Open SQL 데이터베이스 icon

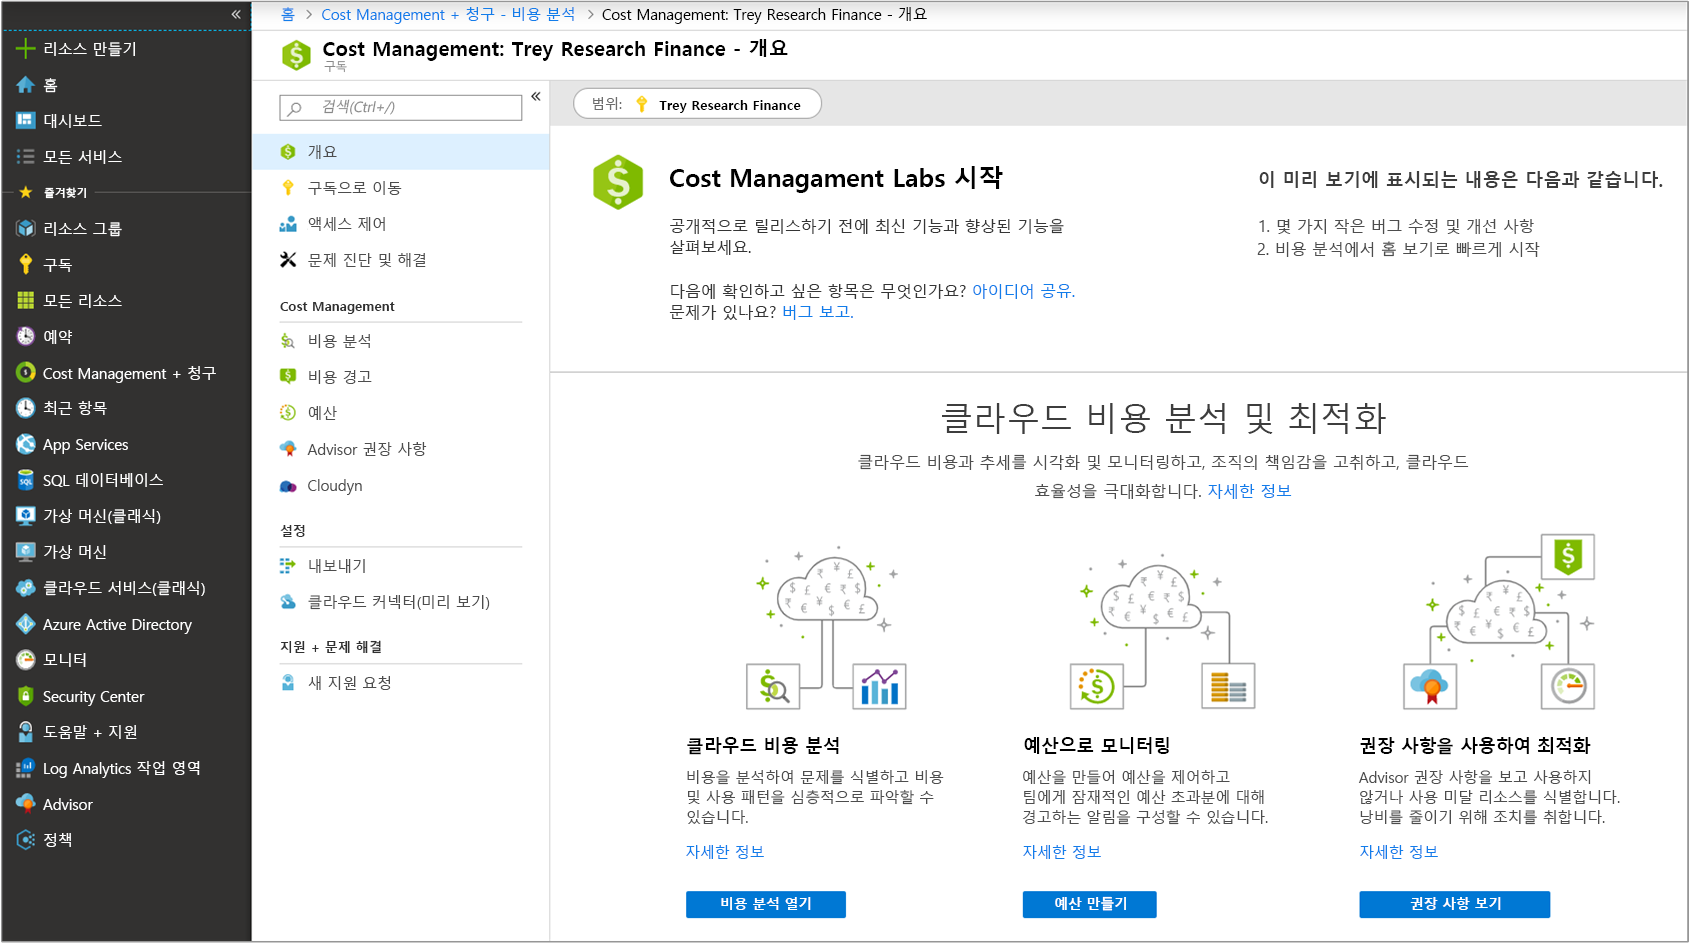pyautogui.click(x=25, y=480)
